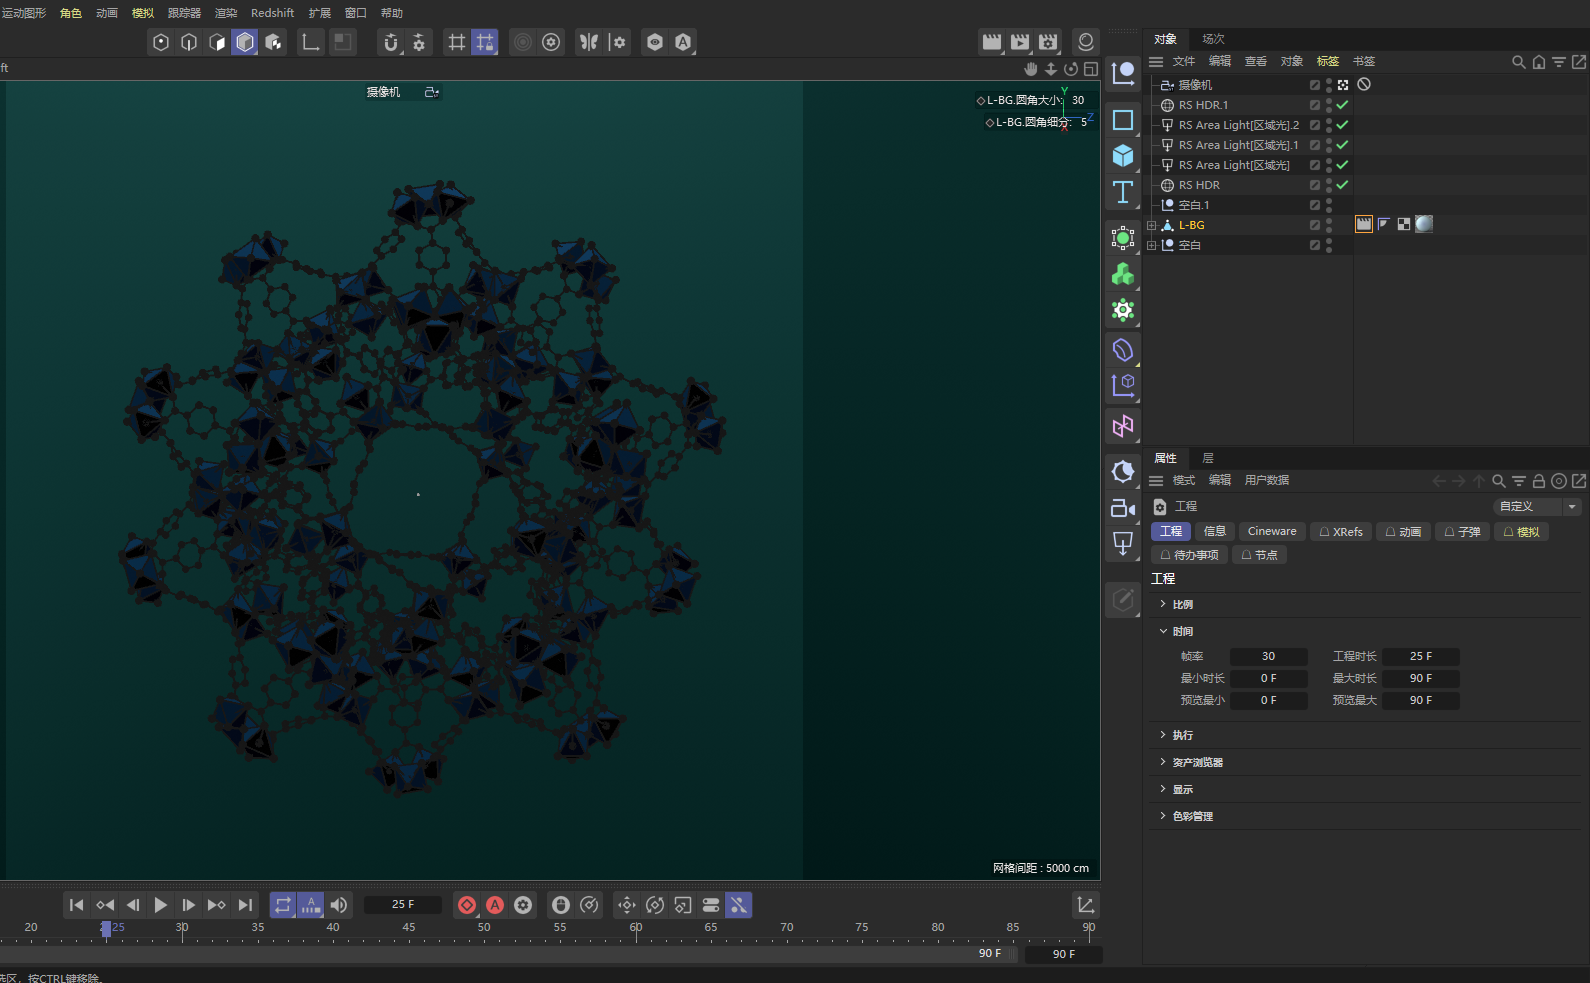Click the play forward button
This screenshot has width=1590, height=983.
[x=161, y=905]
